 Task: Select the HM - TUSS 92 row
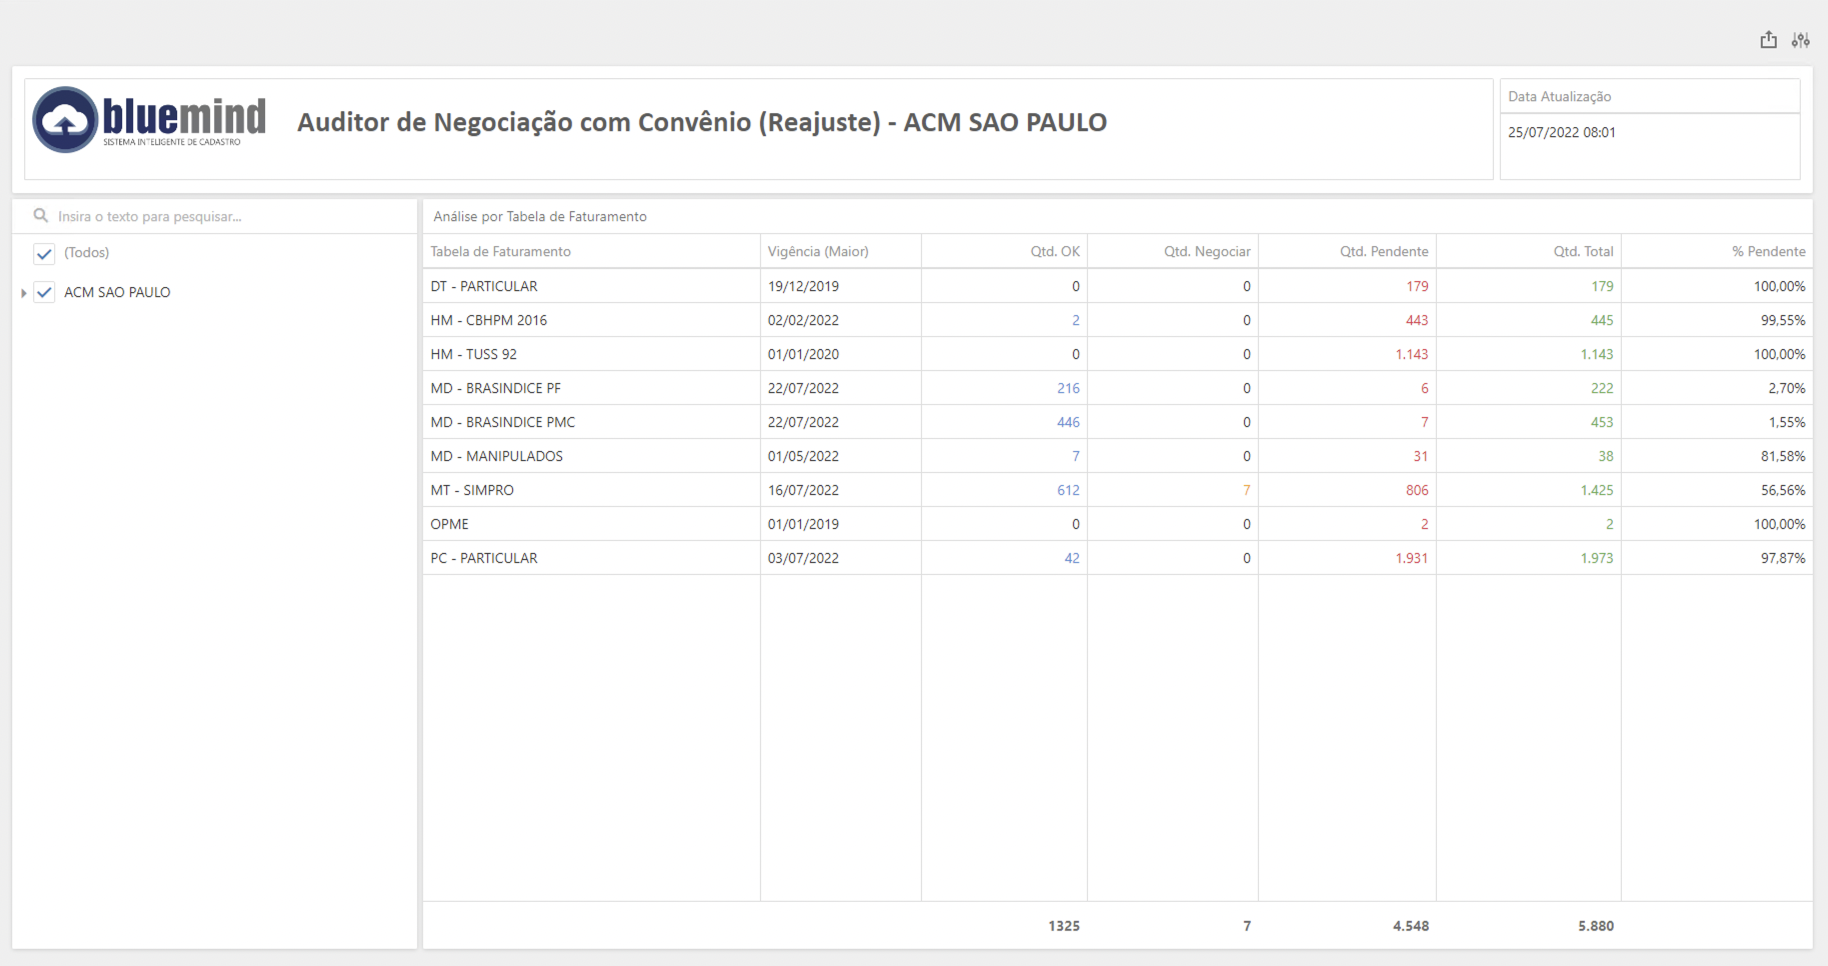point(1117,354)
